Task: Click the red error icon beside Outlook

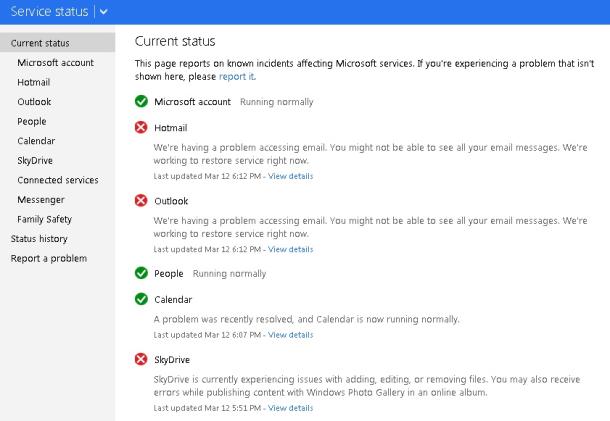Action: coord(141,200)
